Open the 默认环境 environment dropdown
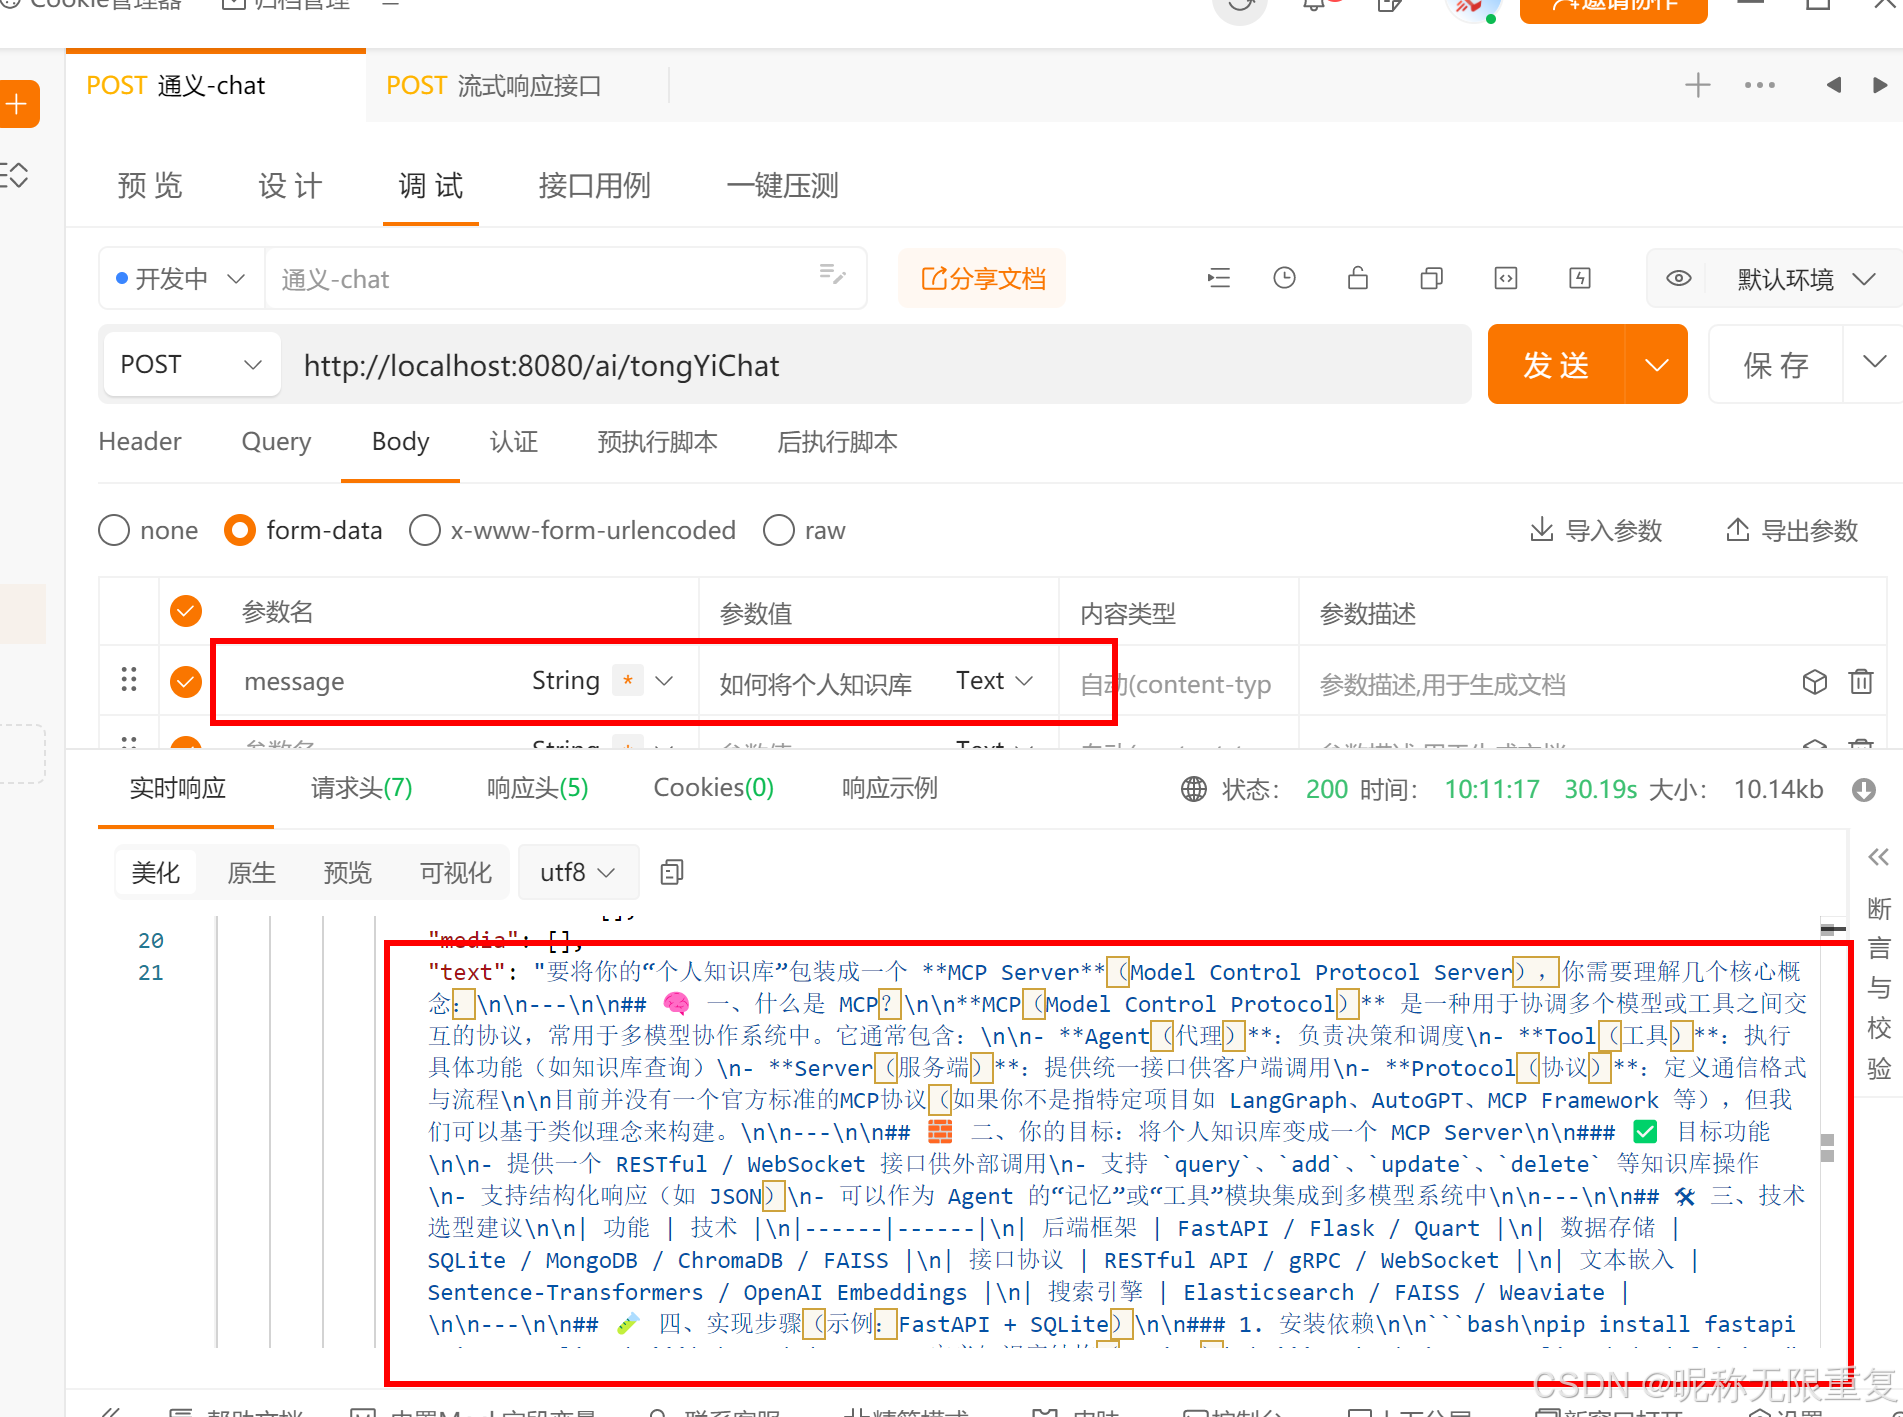 (x=1805, y=279)
